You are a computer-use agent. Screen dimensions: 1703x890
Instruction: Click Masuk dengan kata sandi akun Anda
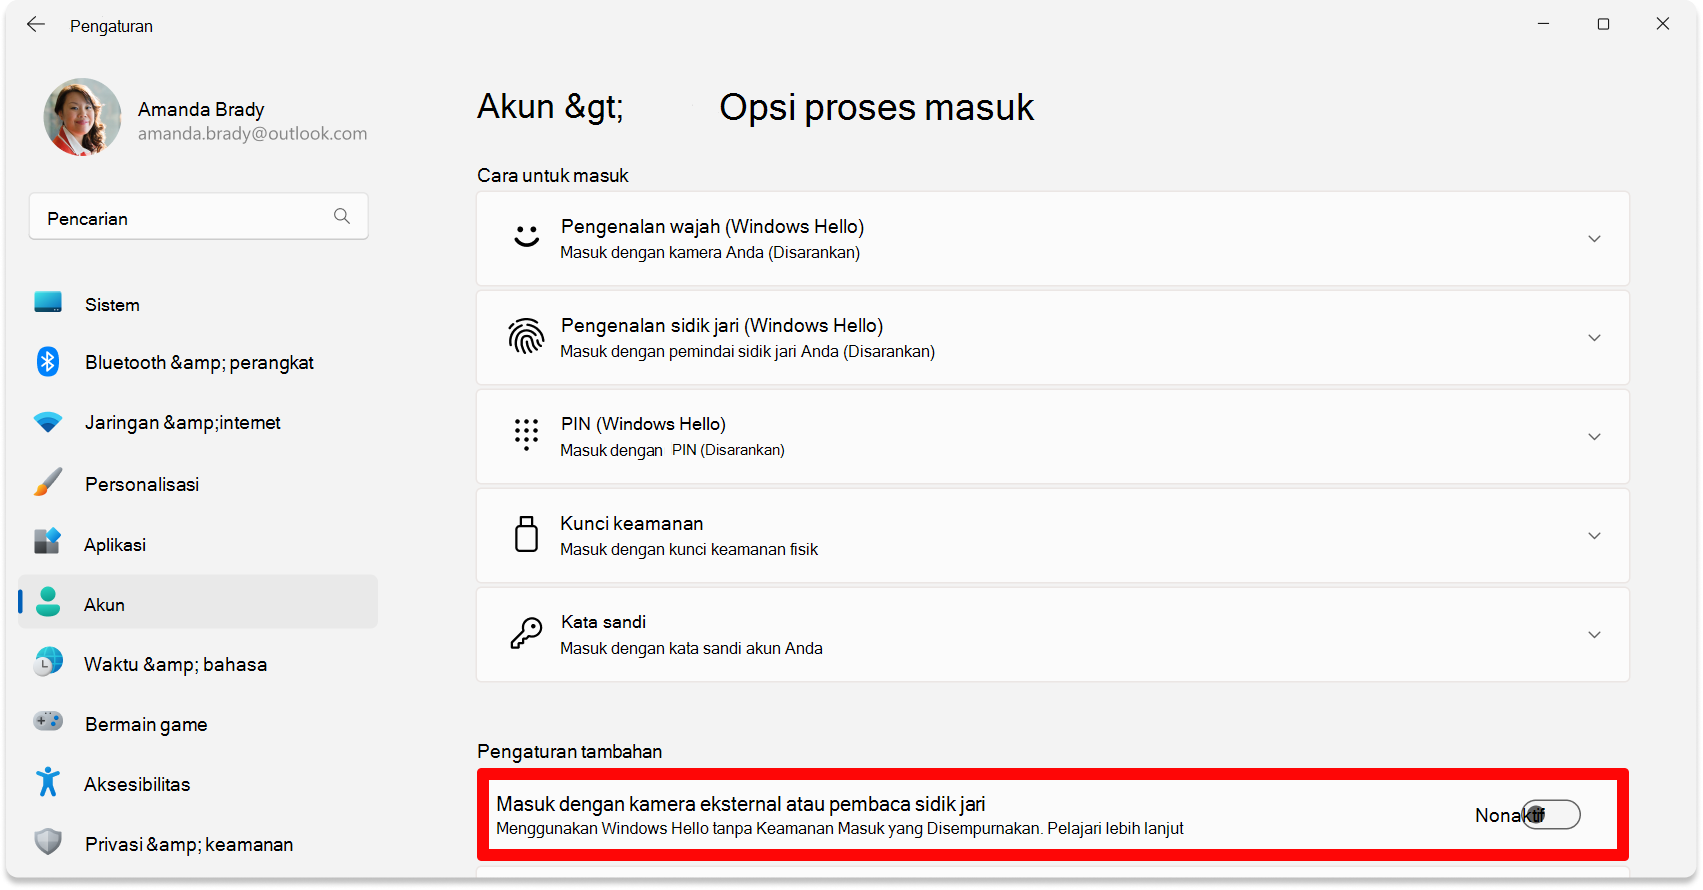coord(691,648)
